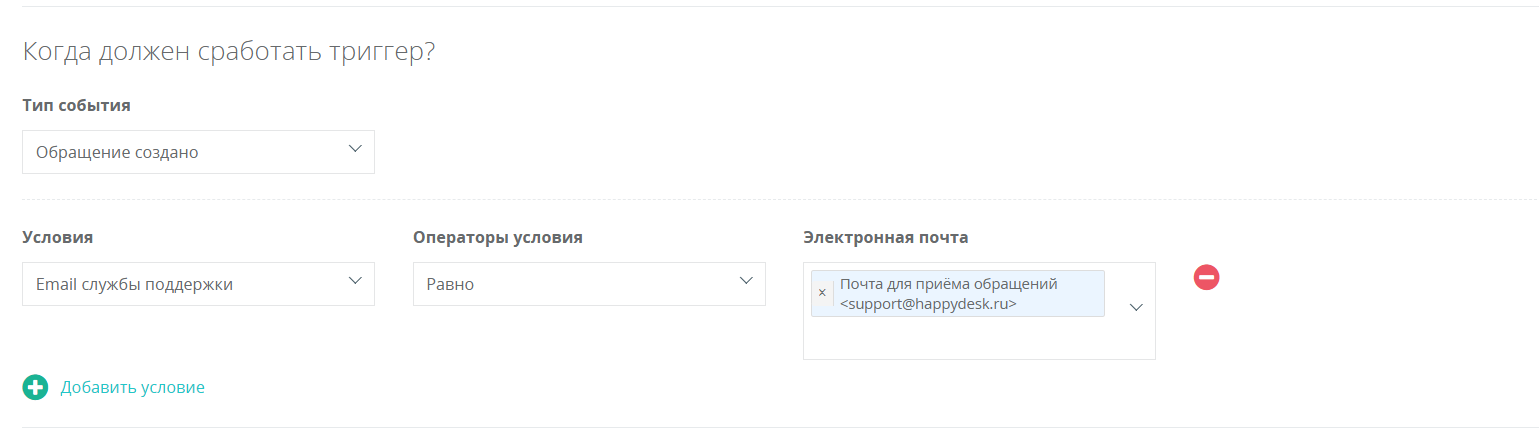The image size is (1539, 437).
Task: Remove condition with red minus icon
Action: point(1206,277)
